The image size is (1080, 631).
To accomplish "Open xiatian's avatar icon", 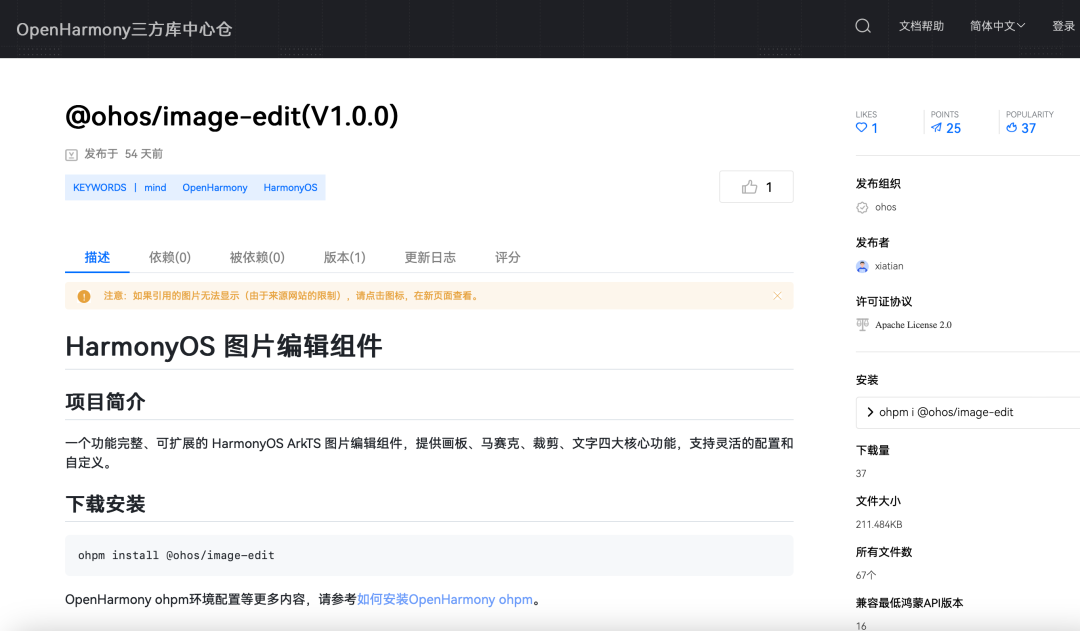I will (x=862, y=266).
